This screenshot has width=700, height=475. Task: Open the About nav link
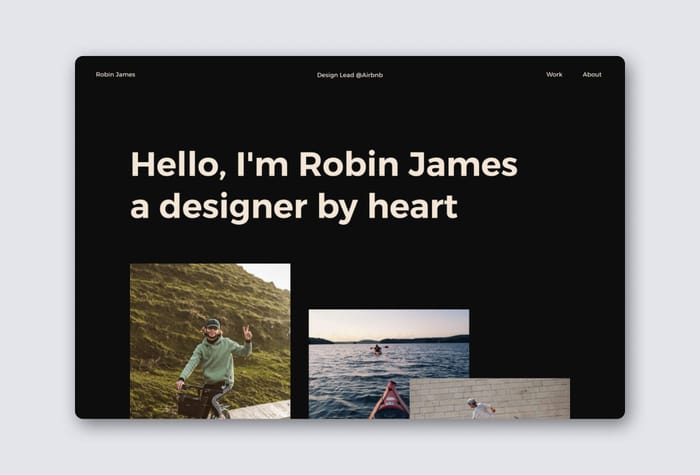pyautogui.click(x=592, y=75)
